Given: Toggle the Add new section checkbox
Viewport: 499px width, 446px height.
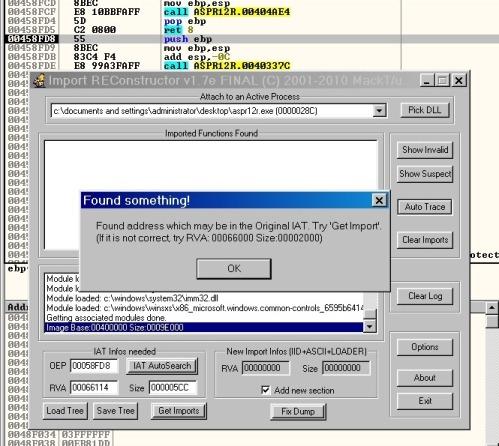Looking at the screenshot, I should (265, 390).
